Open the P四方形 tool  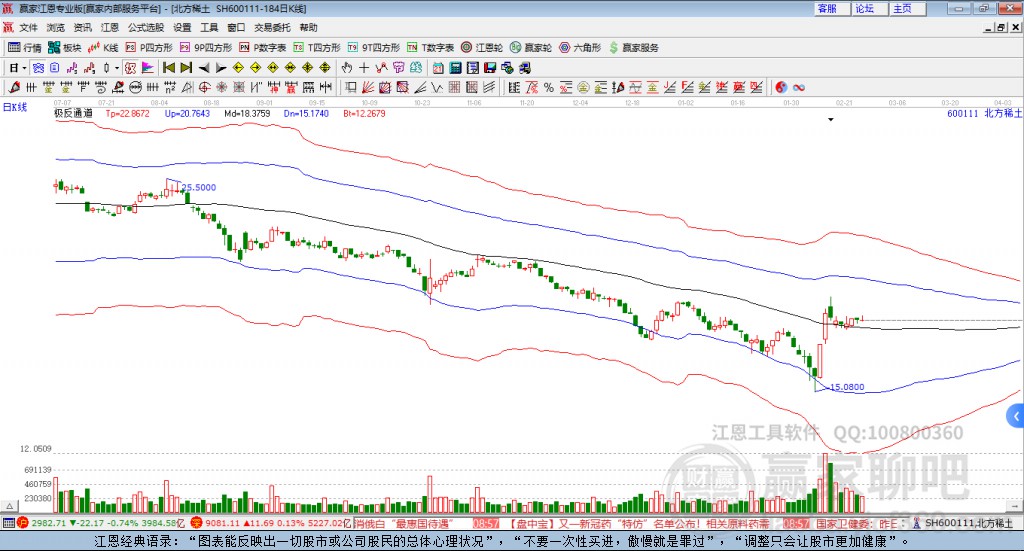click(x=149, y=48)
